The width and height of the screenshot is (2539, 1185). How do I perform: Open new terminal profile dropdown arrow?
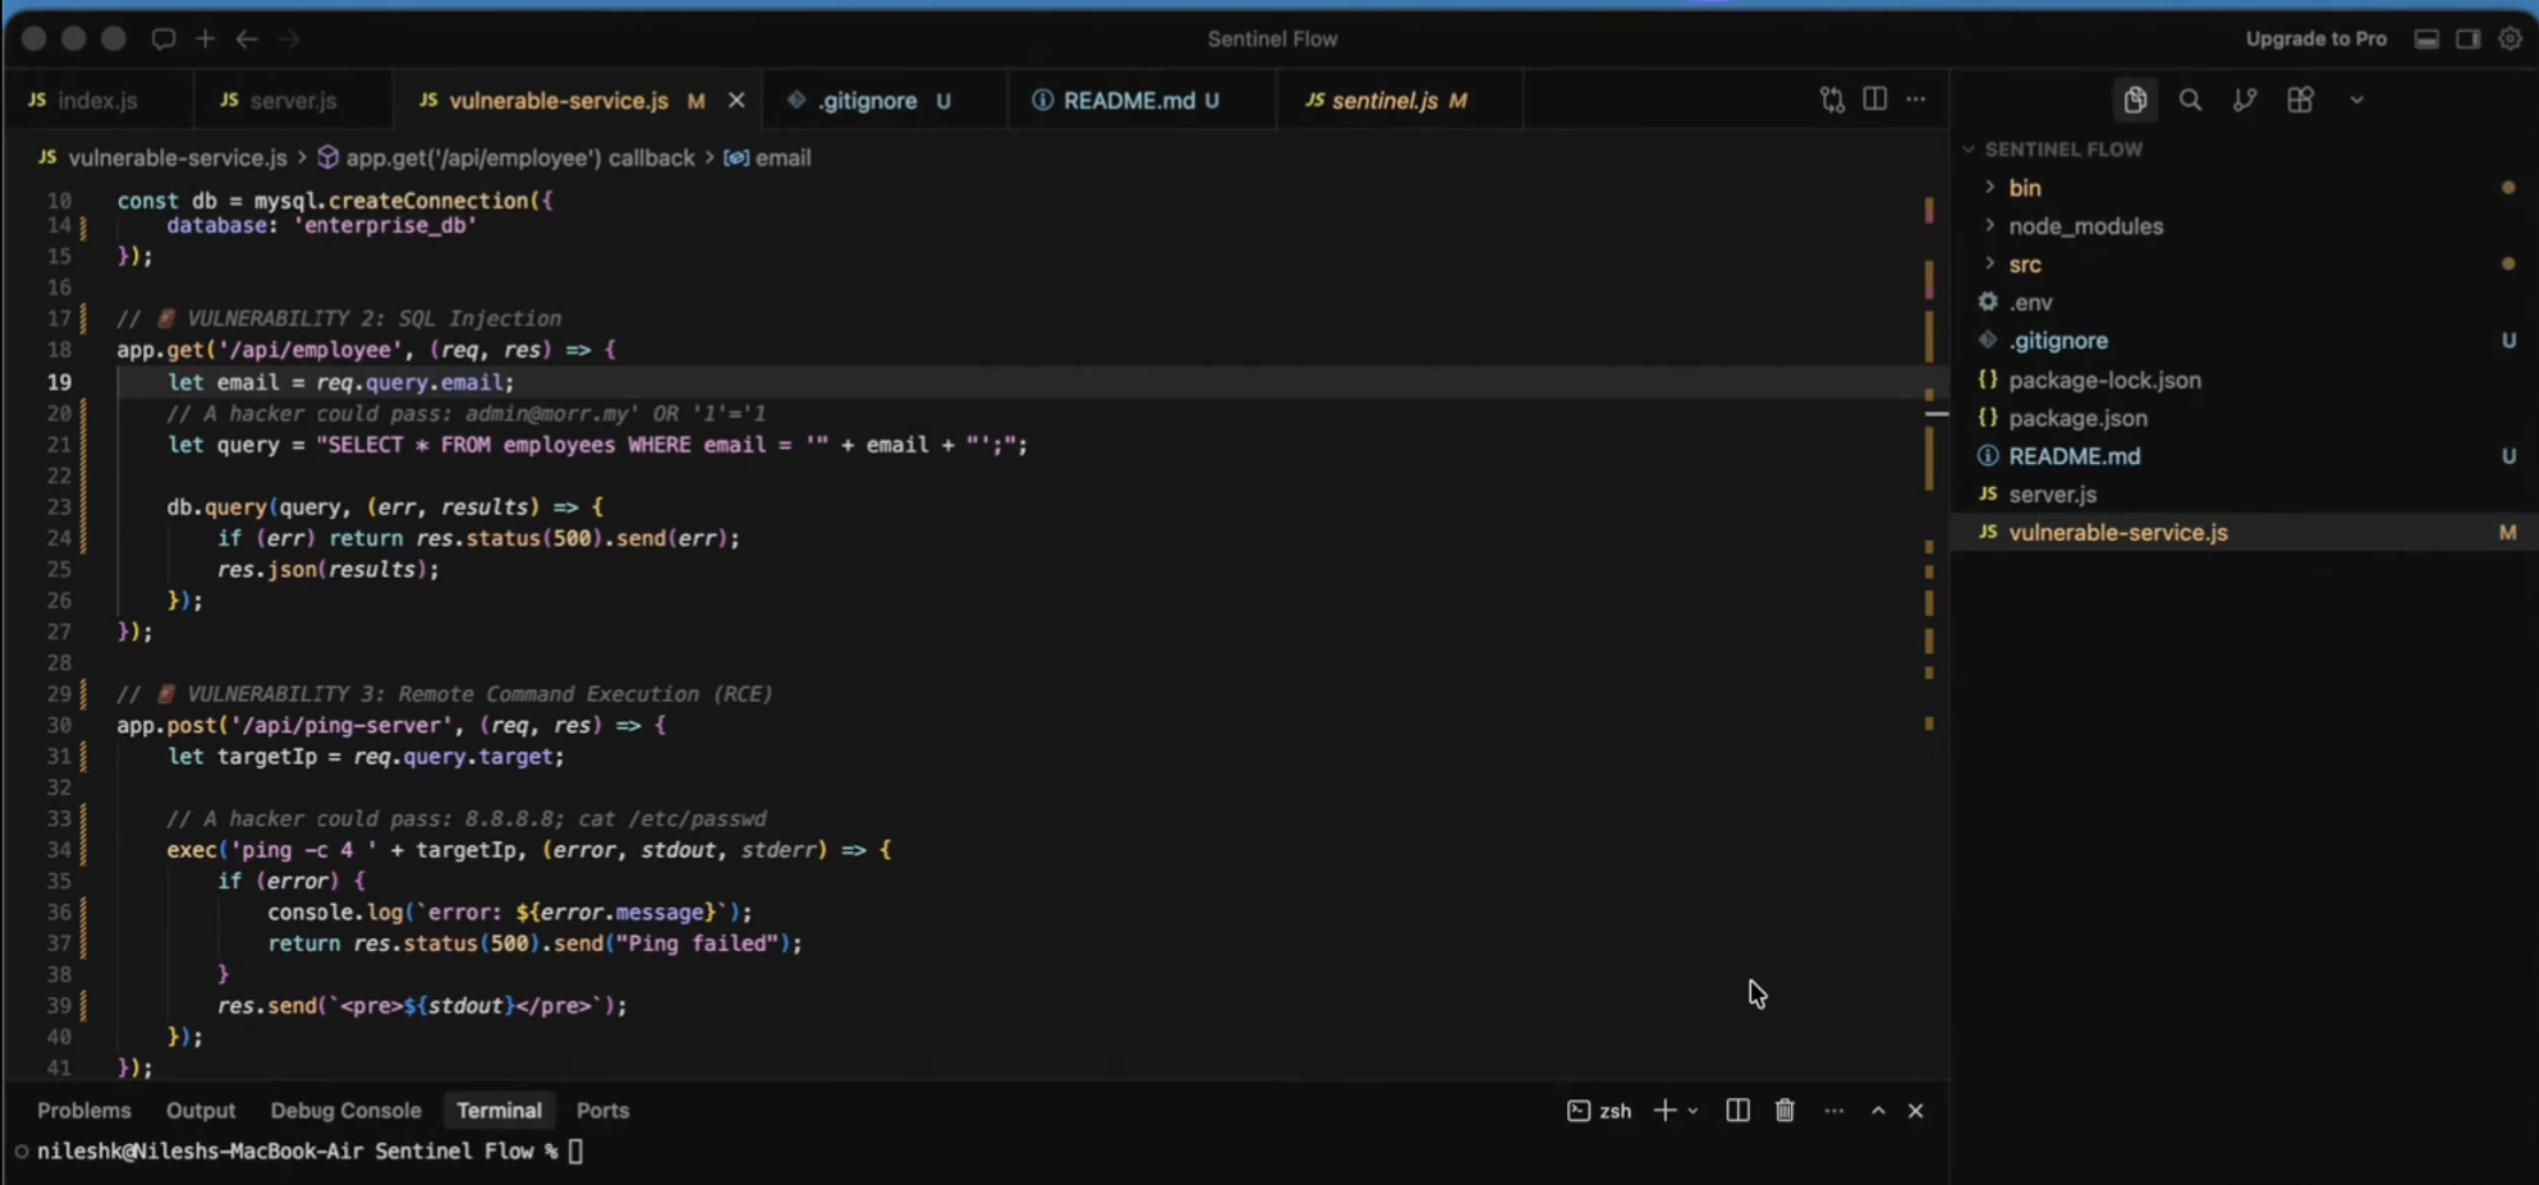1693,1111
